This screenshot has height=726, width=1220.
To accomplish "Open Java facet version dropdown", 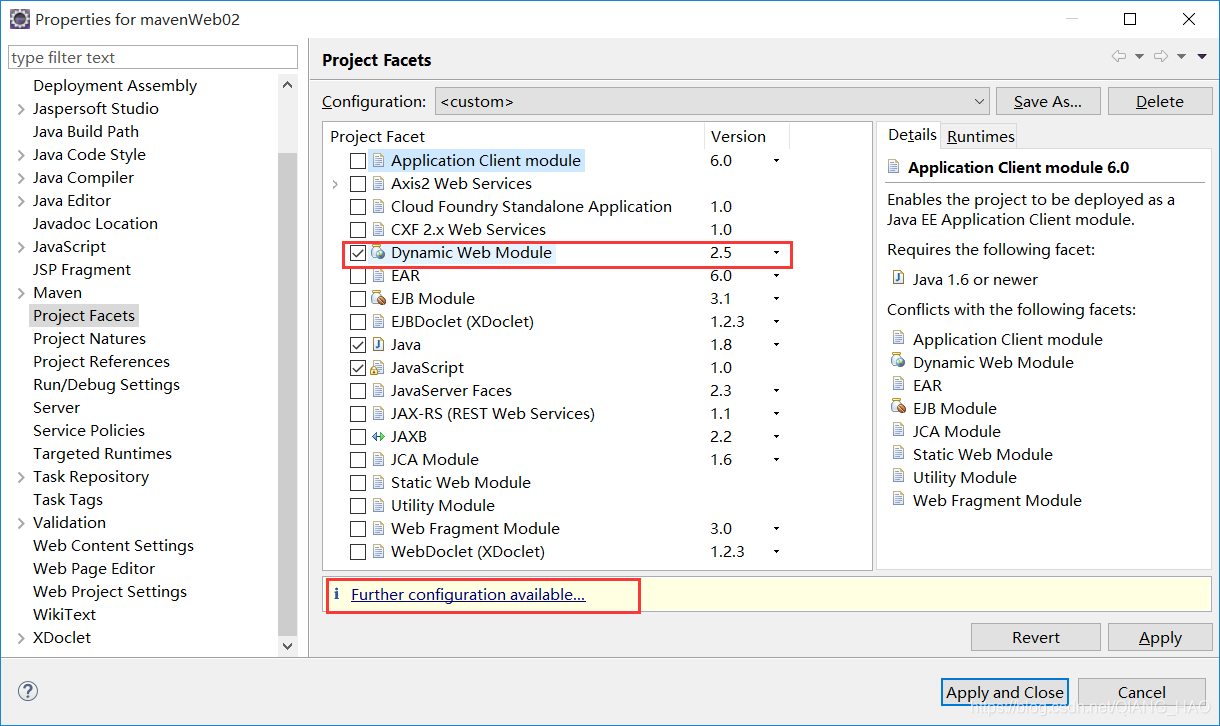I will (x=776, y=345).
